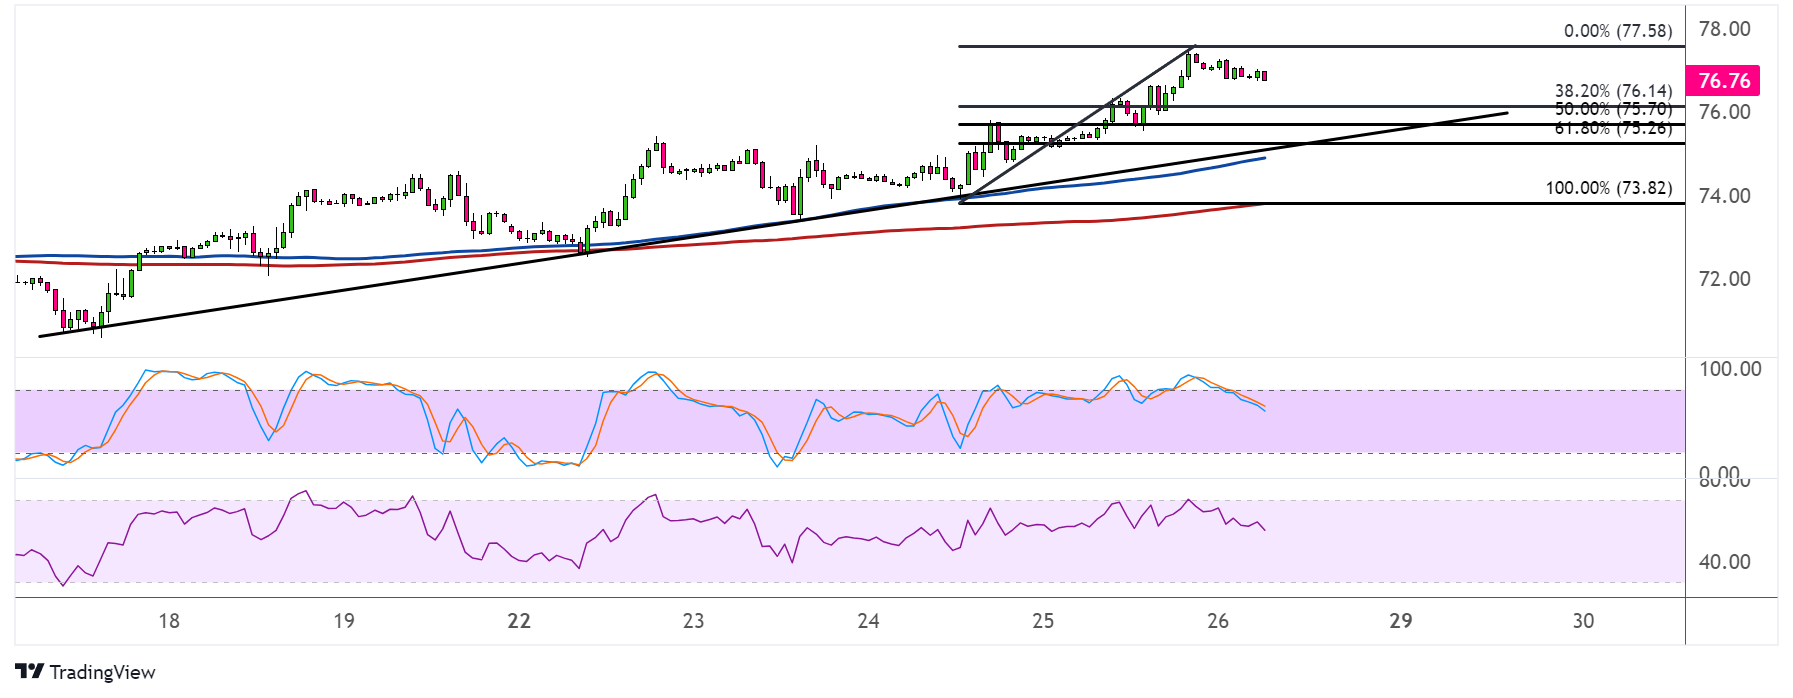Image resolution: width=1793 pixels, height=698 pixels.
Task: Click date label 29 on time axis
Action: tap(1401, 621)
